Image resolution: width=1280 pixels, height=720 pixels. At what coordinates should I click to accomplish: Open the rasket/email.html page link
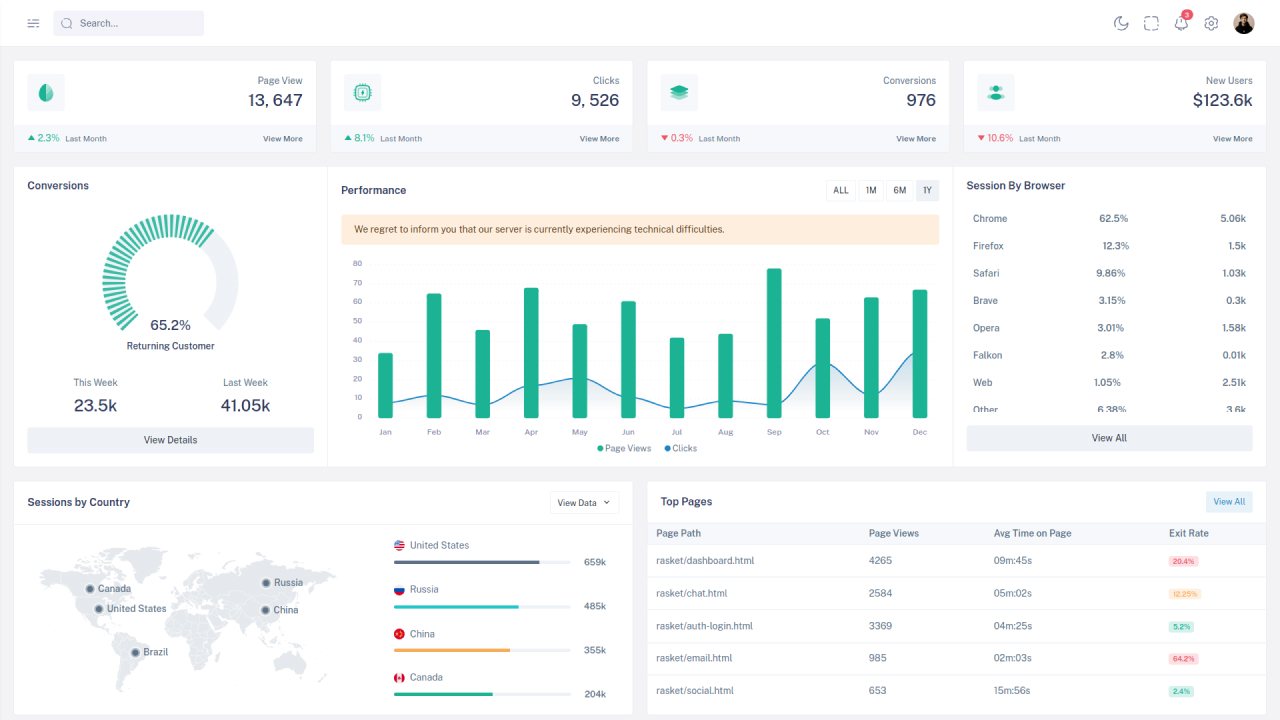tap(696, 658)
